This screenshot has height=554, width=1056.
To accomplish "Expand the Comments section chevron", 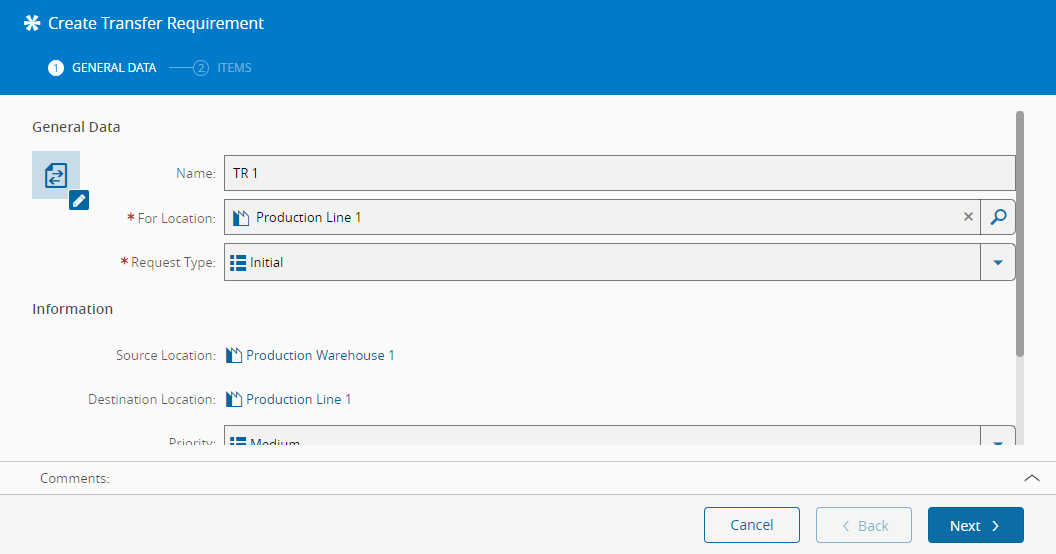I will [1032, 478].
